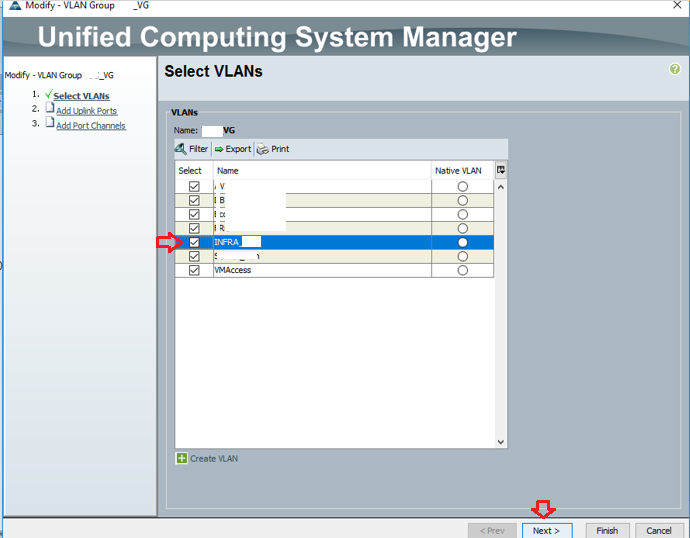690x538 pixels.
Task: Go to the Add Port Channels step
Action: tap(91, 125)
